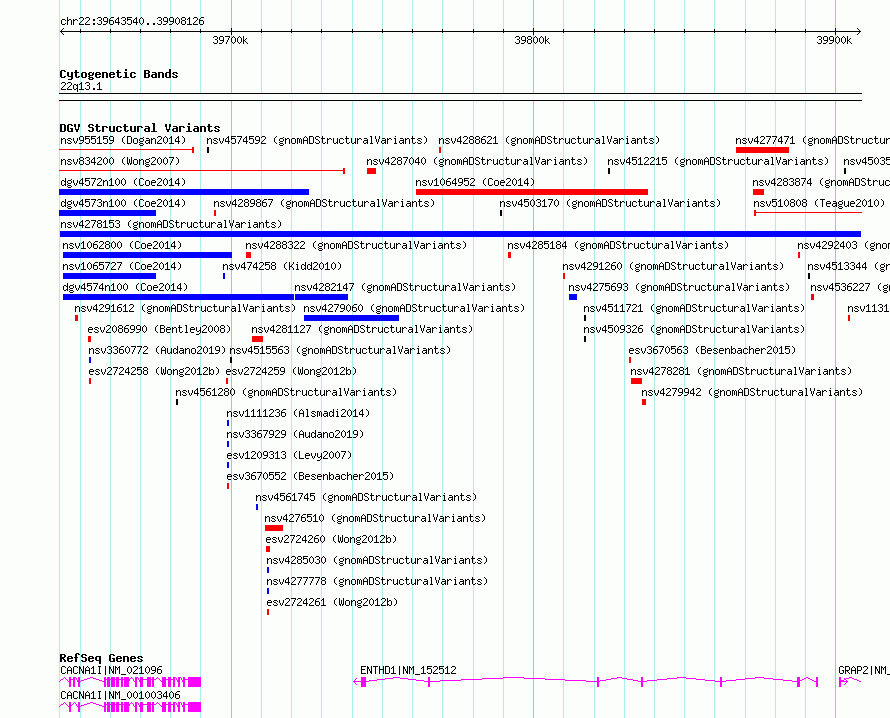The image size is (890, 718).
Task: Select nsv4277778 variant label
Action: pyautogui.click(x=377, y=581)
